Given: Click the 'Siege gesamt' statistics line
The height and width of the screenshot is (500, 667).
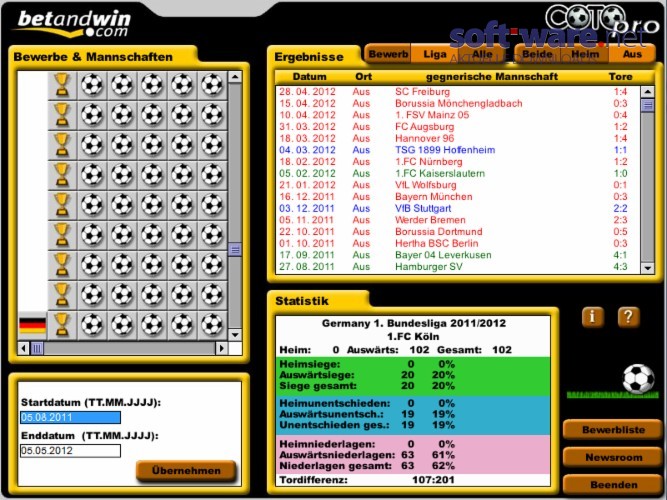Looking at the screenshot, I should [367, 386].
